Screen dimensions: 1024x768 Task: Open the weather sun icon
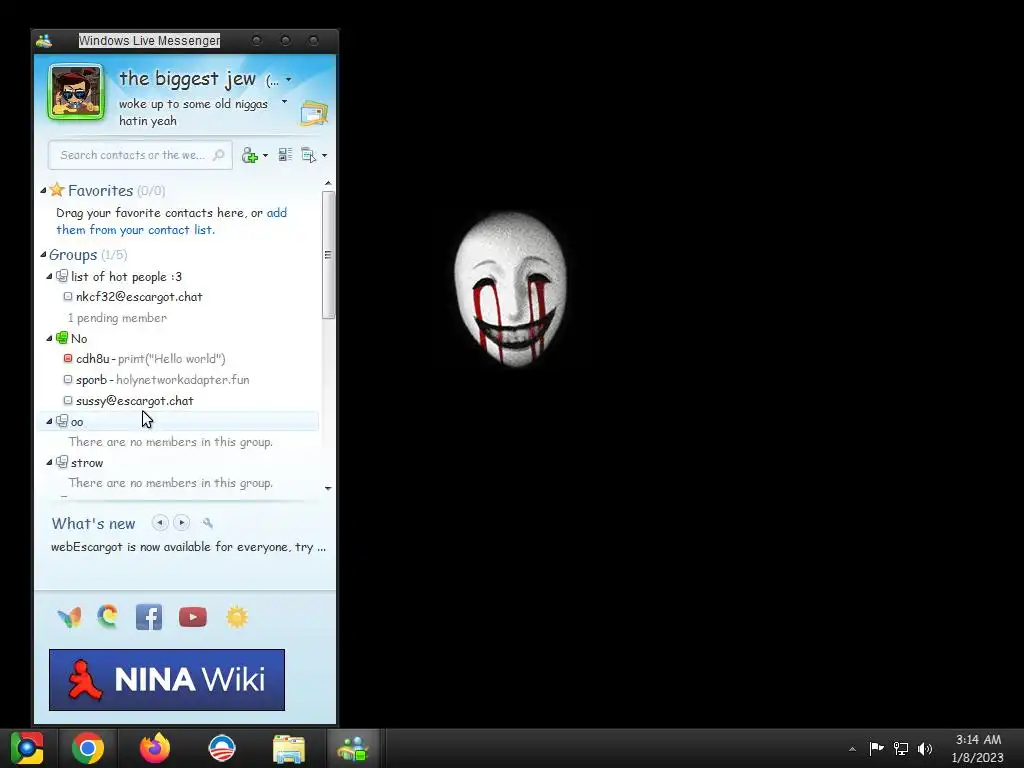point(237,617)
